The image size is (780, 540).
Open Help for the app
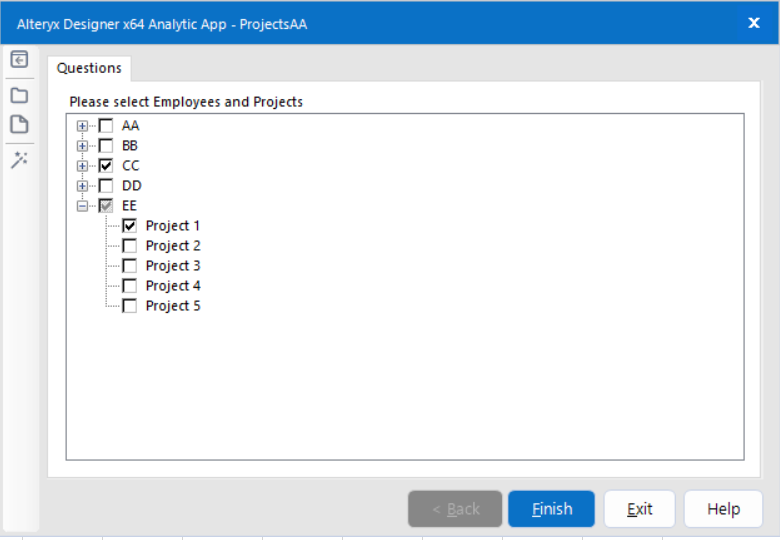723,509
